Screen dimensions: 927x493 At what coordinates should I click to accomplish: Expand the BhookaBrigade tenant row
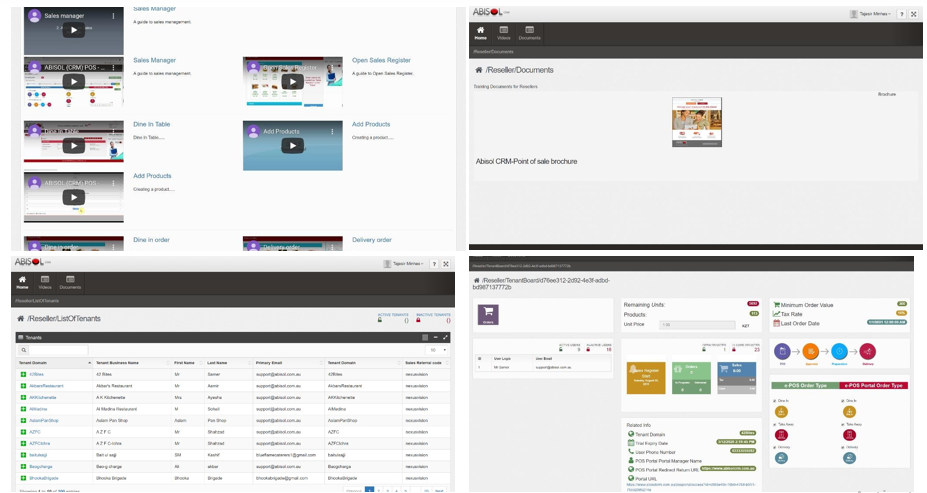click(x=23, y=478)
